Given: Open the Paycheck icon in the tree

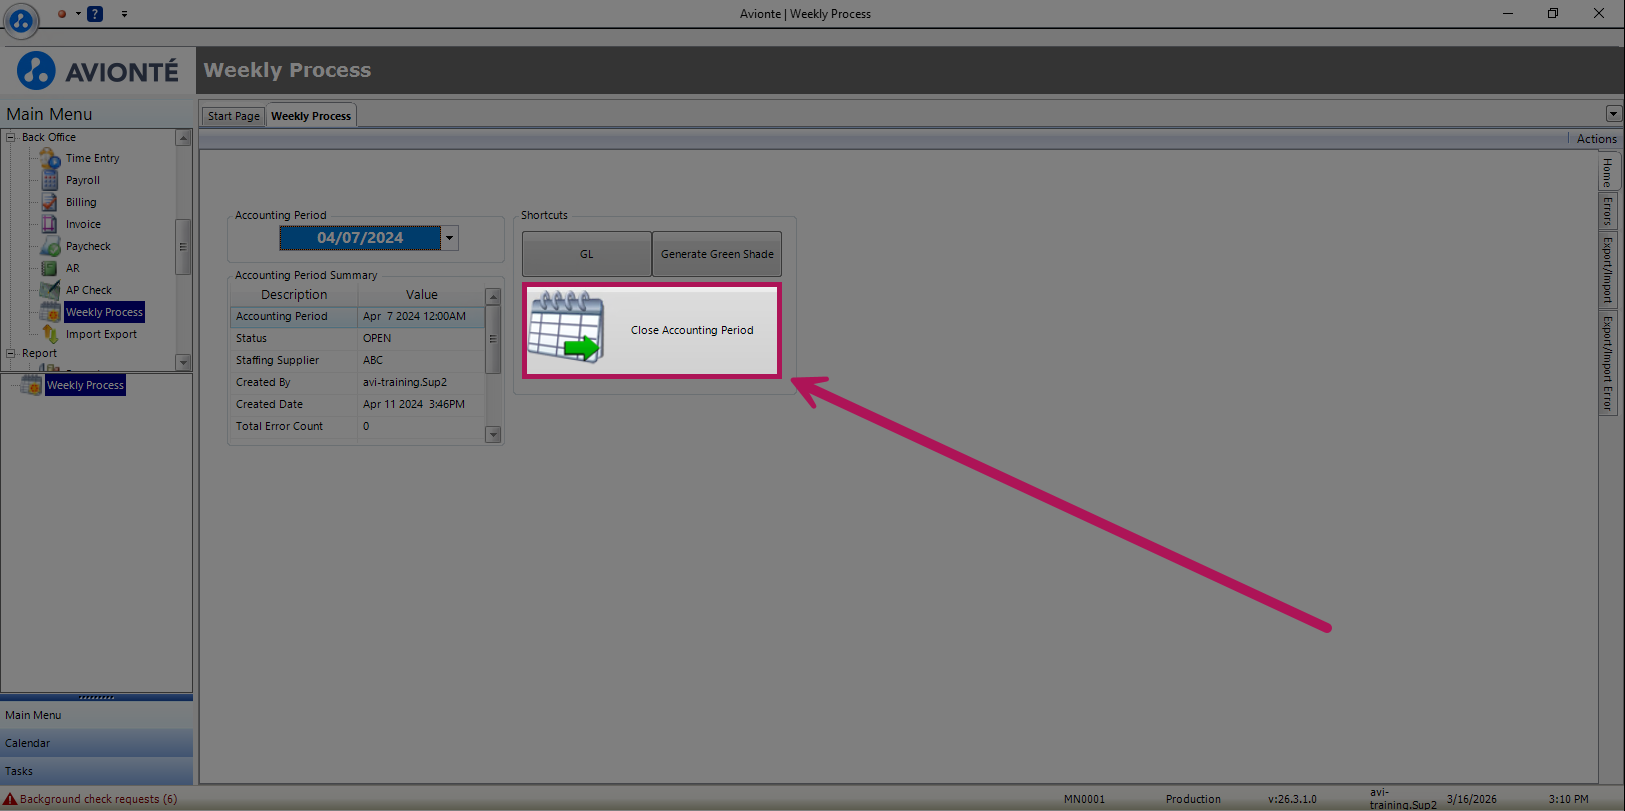Looking at the screenshot, I should pyautogui.click(x=50, y=246).
